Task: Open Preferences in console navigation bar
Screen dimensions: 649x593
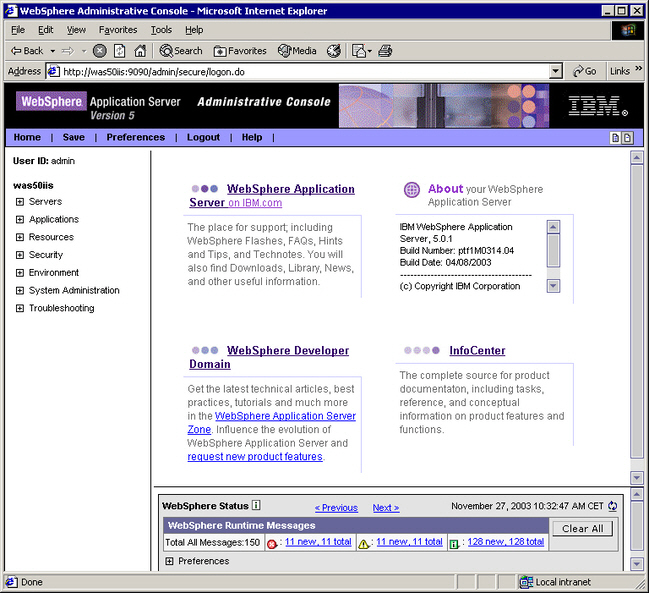Action: [x=136, y=137]
